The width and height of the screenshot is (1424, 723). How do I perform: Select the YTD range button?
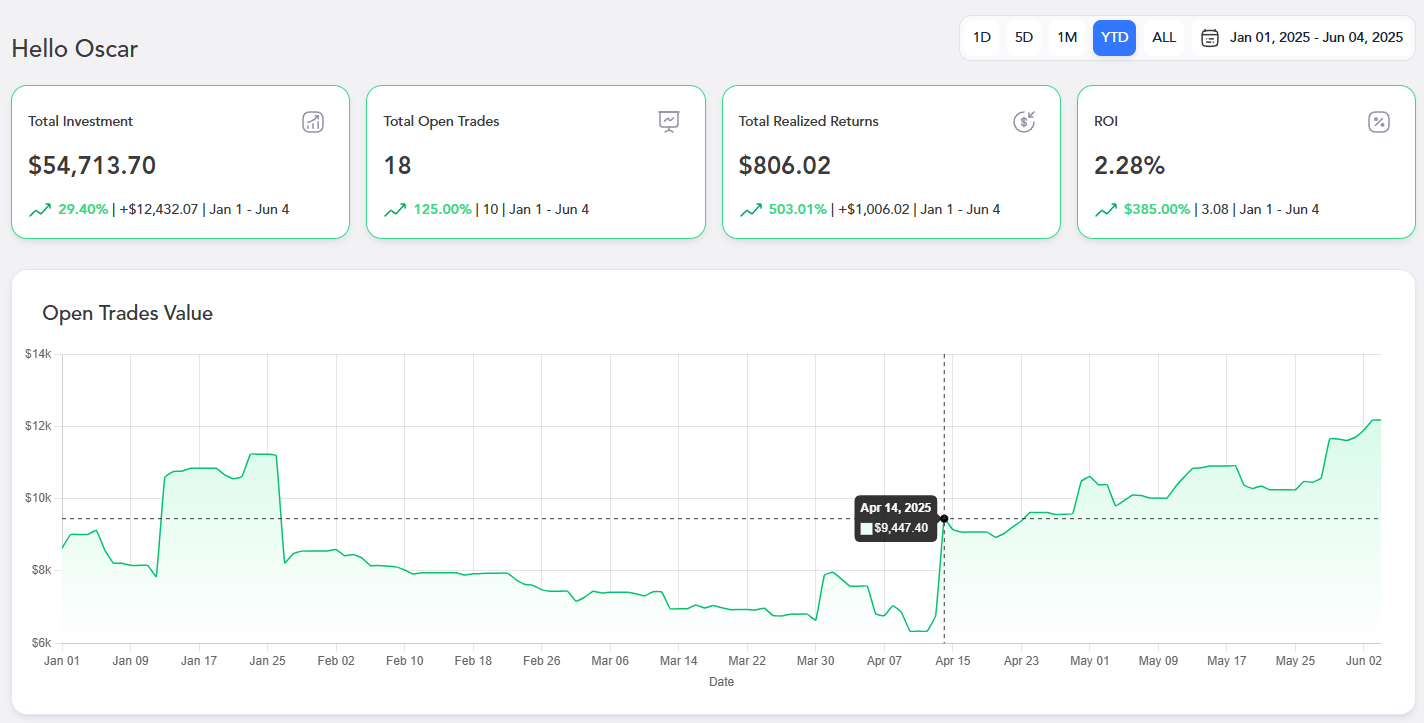[x=1114, y=38]
